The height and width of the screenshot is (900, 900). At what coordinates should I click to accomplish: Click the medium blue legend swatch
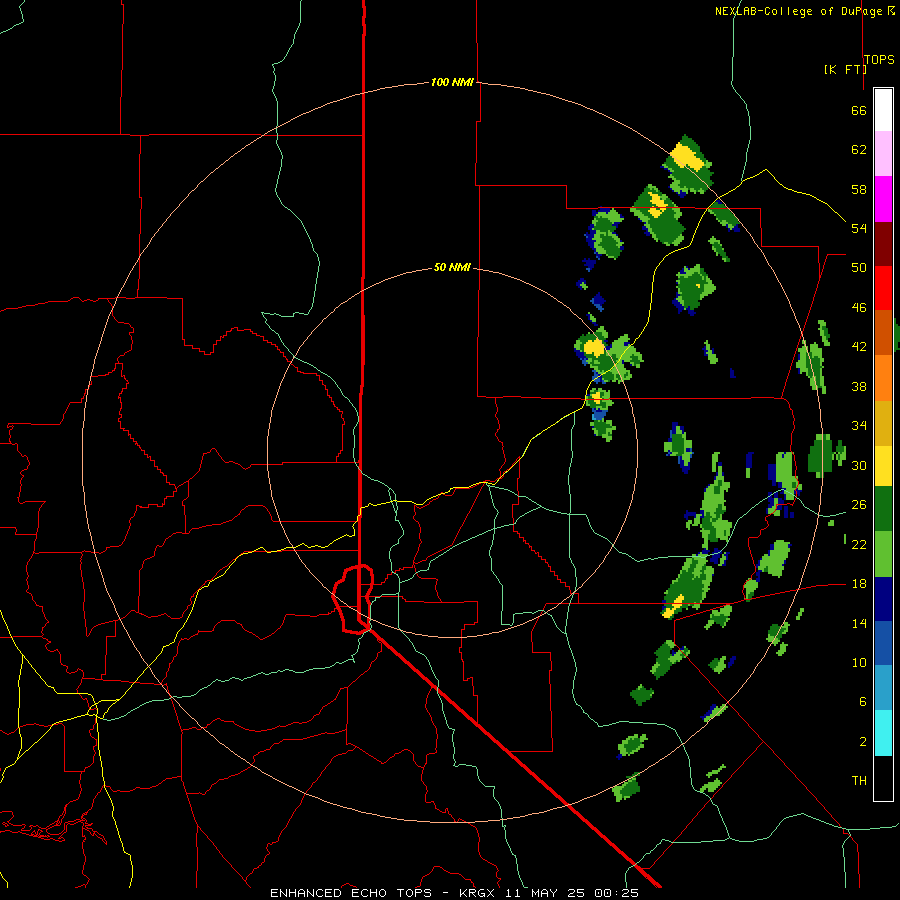point(883,644)
